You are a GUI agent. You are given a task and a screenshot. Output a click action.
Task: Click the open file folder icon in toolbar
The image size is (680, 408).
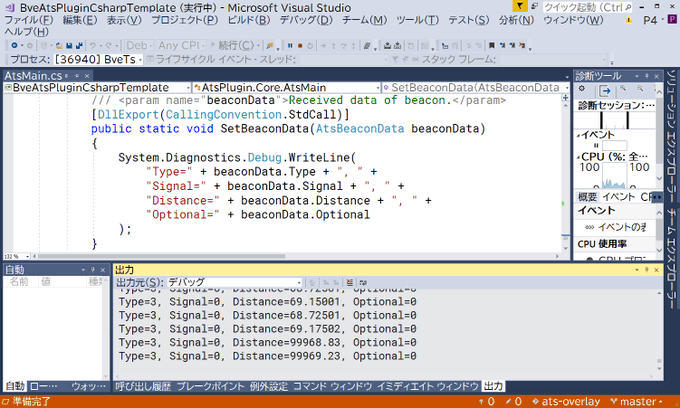59,45
